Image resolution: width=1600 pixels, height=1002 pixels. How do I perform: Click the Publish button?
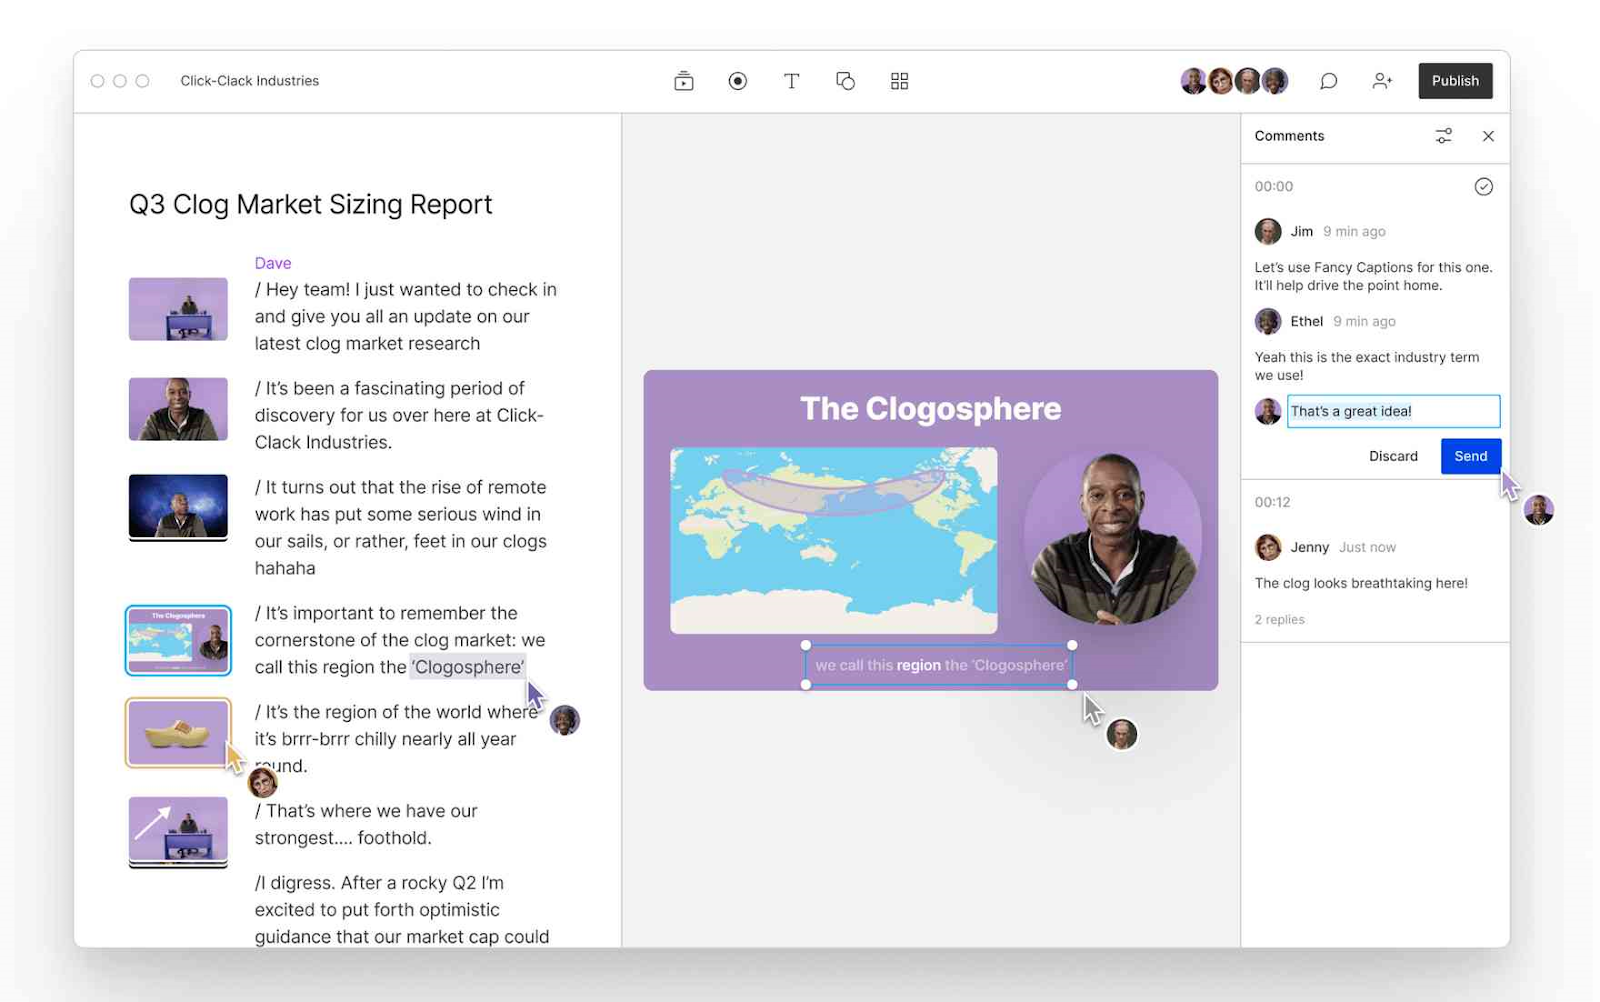point(1455,81)
